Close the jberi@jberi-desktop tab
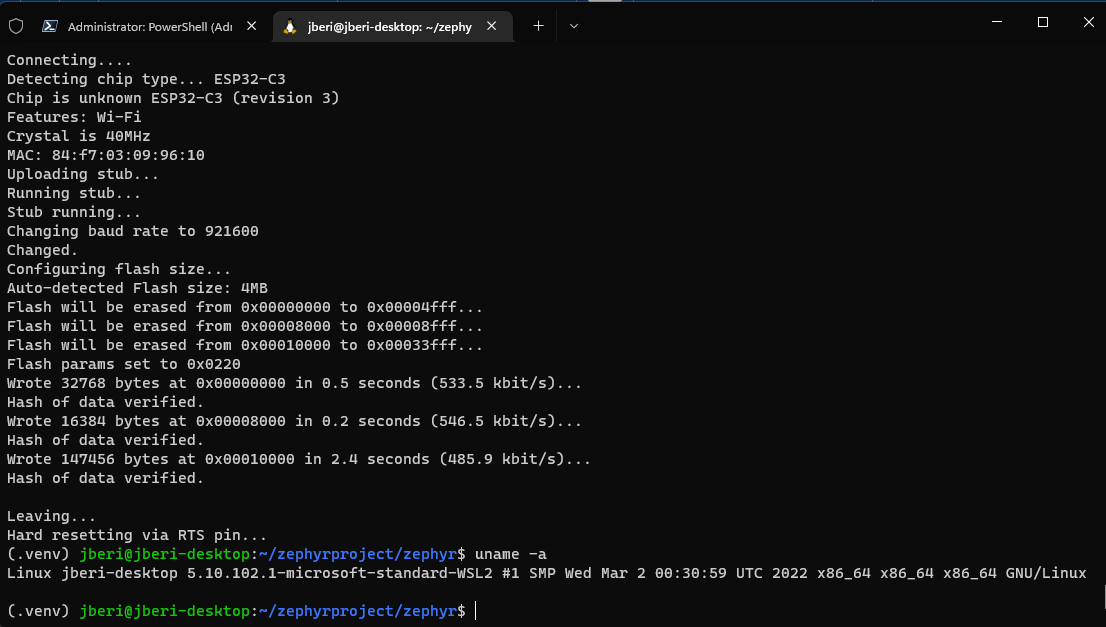 492,26
